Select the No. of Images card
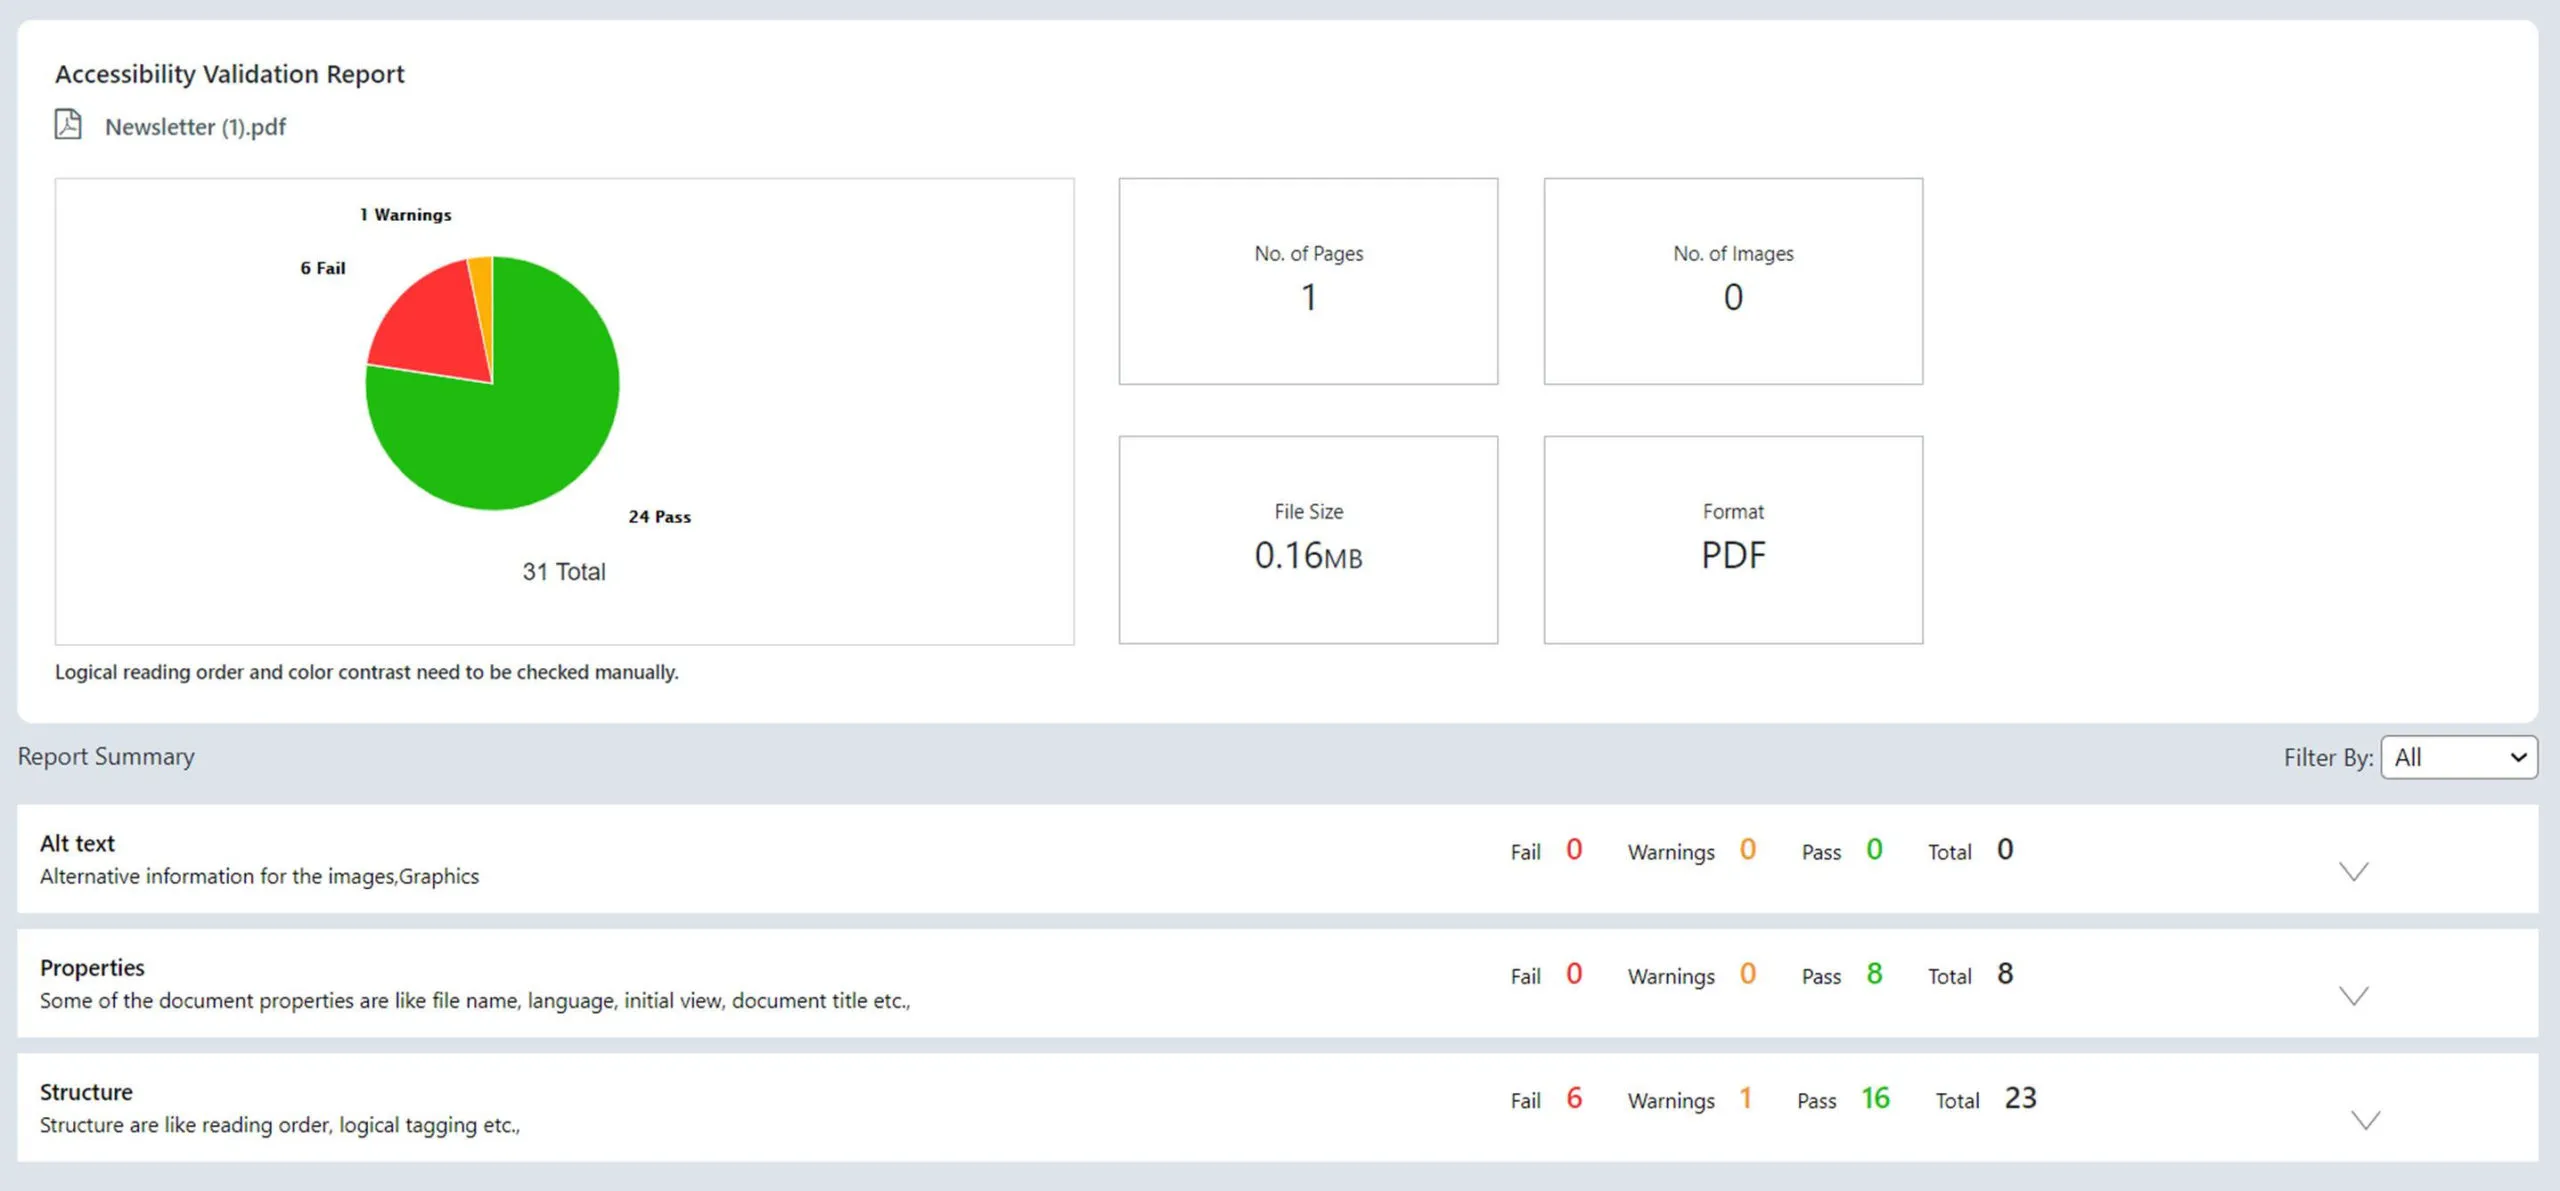This screenshot has width=2560, height=1191. pyautogui.click(x=1732, y=281)
